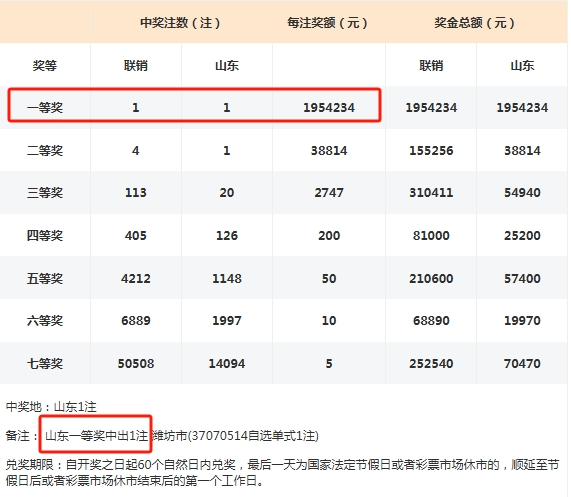This screenshot has height=497, width=571.
Task: Click the value 68890
Action: pos(431,321)
